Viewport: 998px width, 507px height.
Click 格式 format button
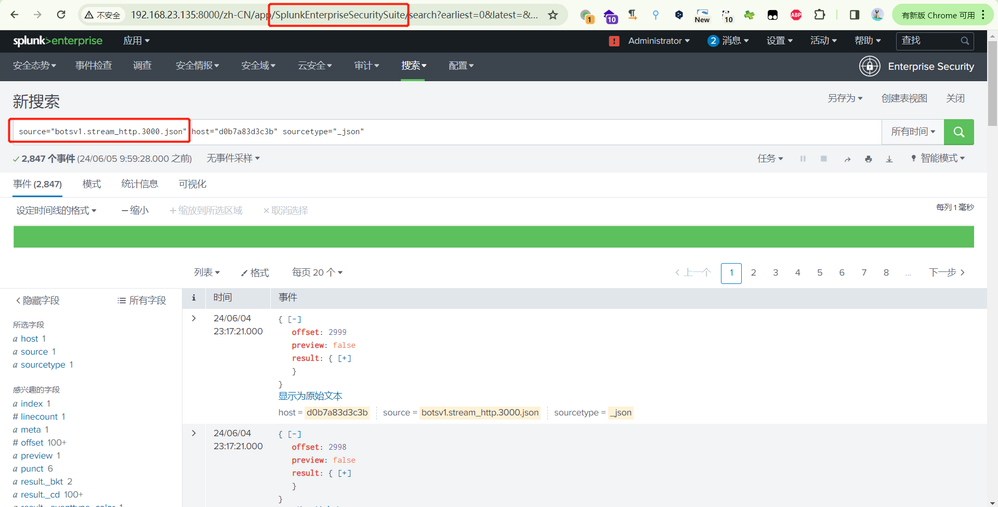[x=255, y=273]
